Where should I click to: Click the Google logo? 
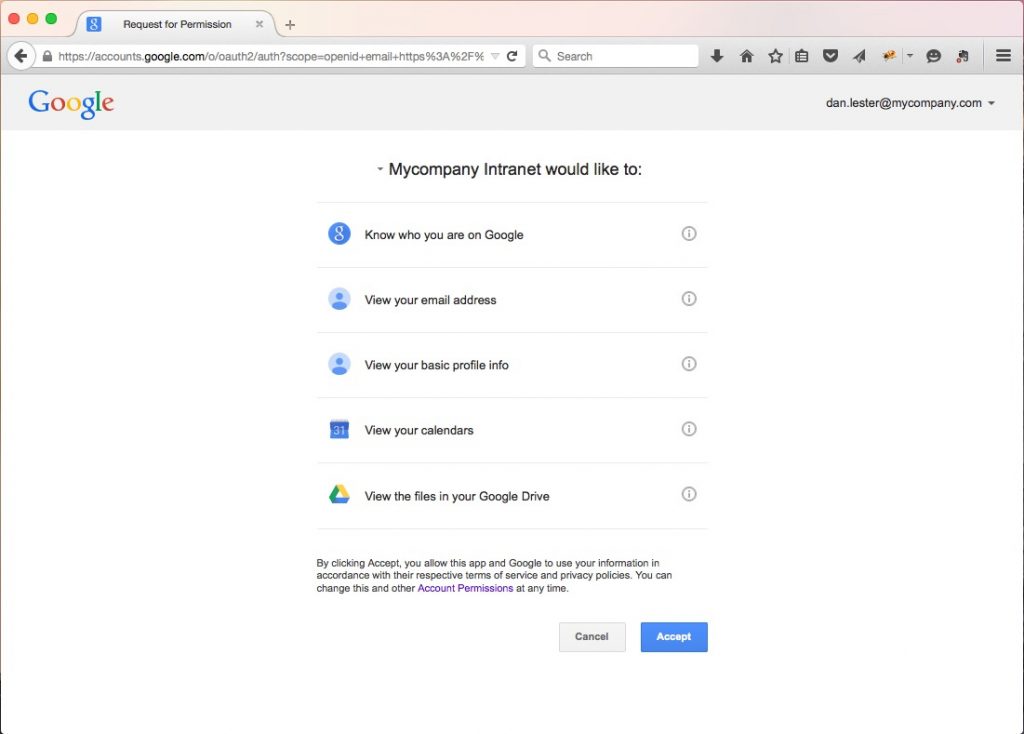[x=71, y=104]
